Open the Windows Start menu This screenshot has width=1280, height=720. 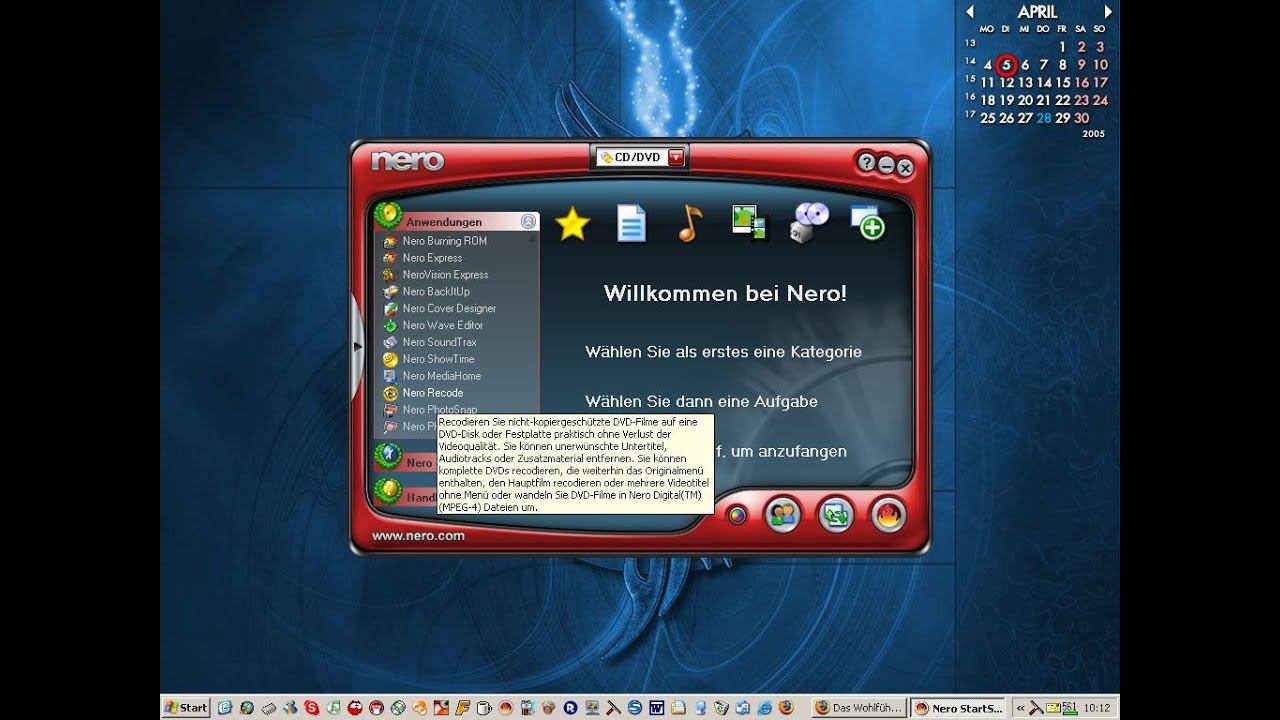click(x=185, y=707)
